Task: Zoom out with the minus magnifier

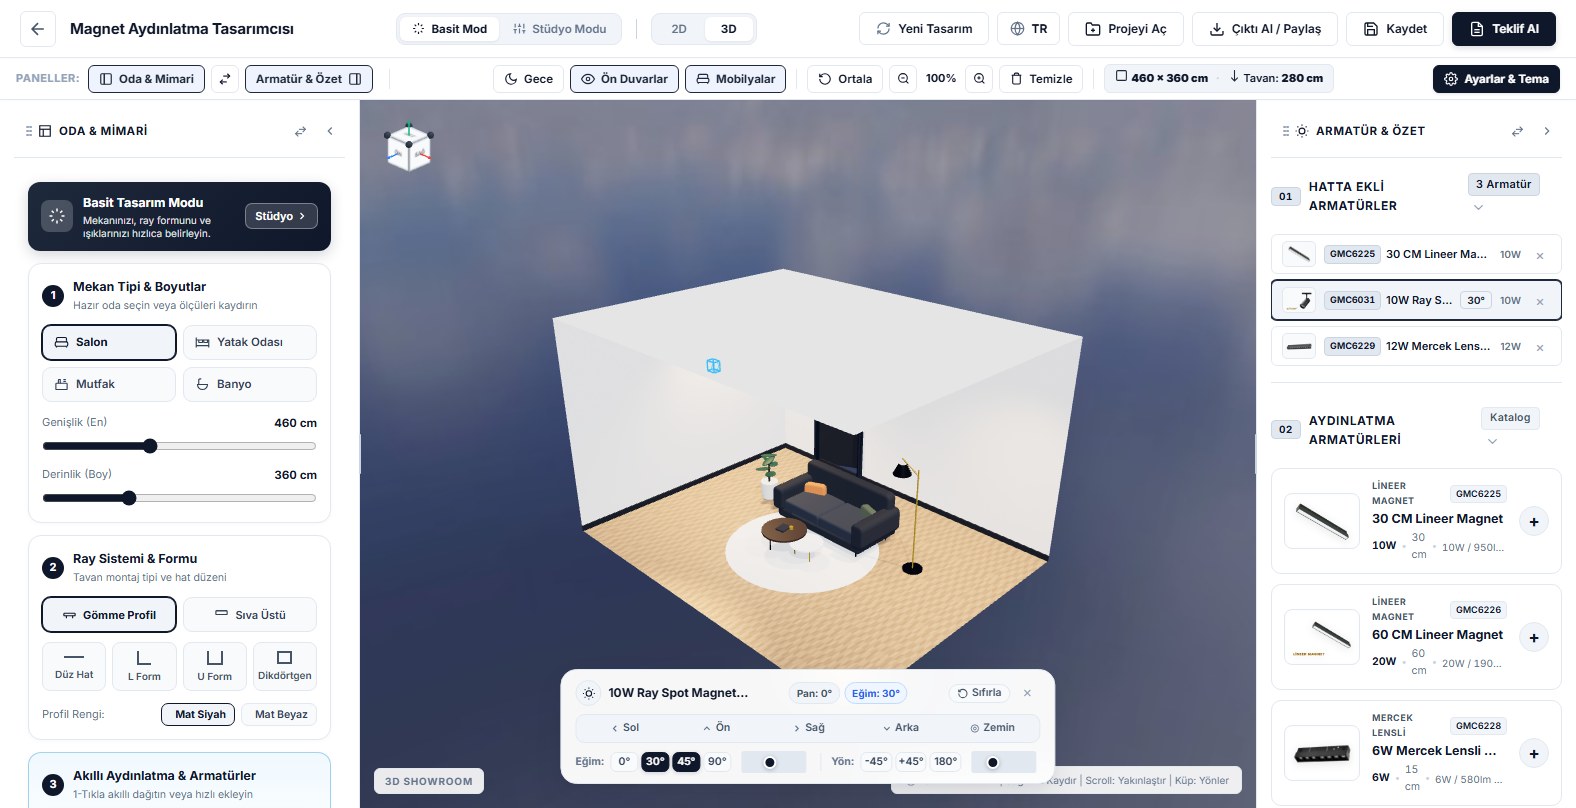Action: tap(903, 79)
